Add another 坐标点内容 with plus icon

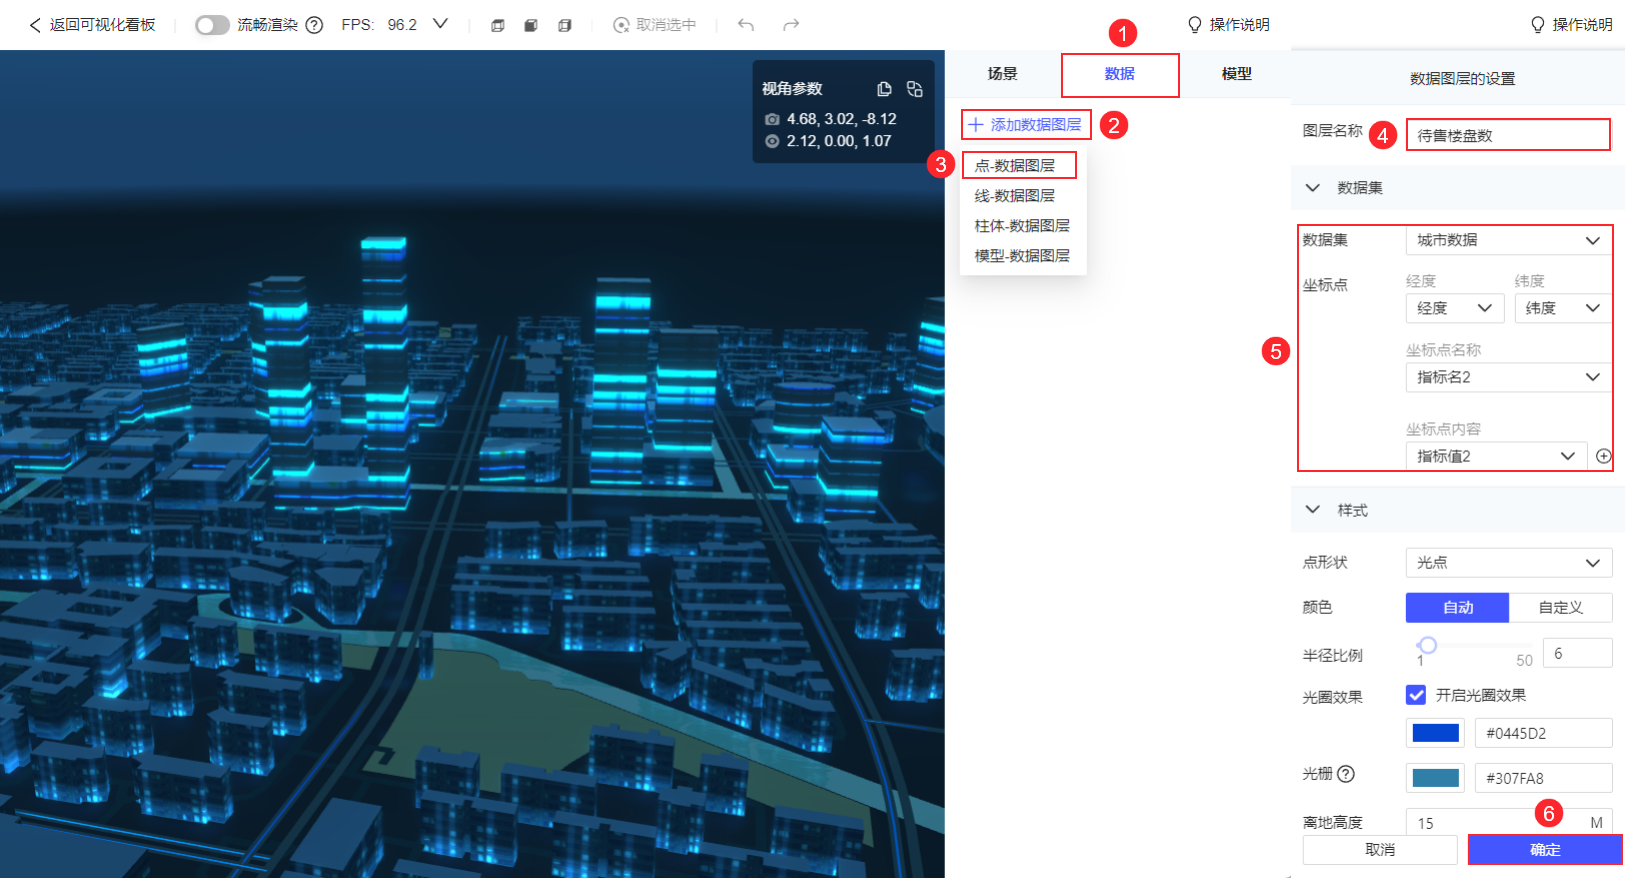(1604, 456)
